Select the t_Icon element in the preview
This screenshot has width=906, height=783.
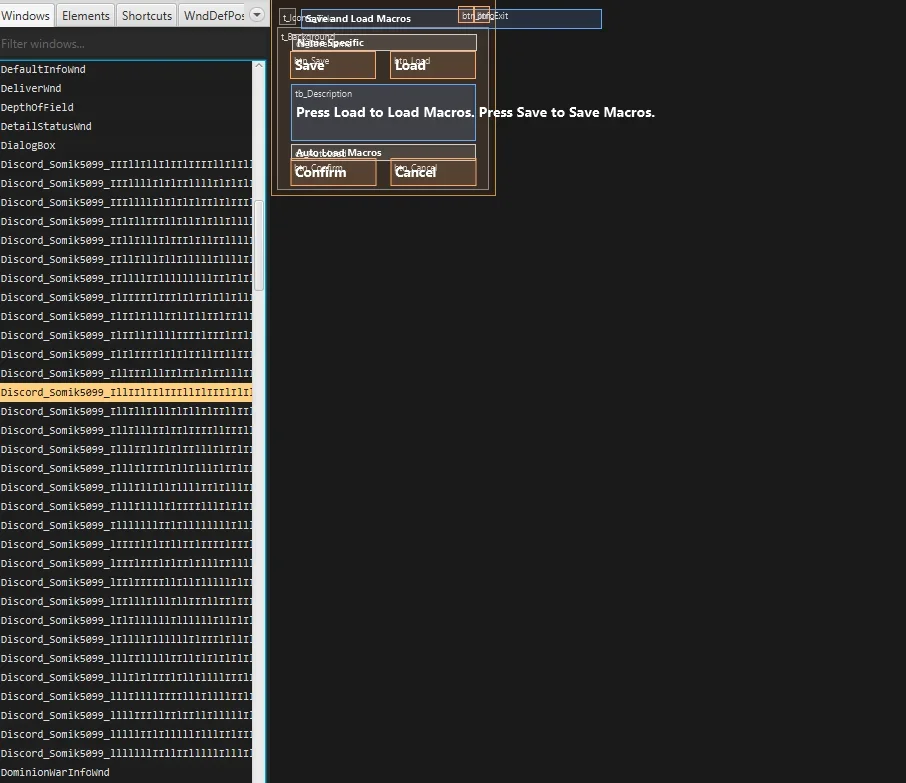tap(287, 17)
